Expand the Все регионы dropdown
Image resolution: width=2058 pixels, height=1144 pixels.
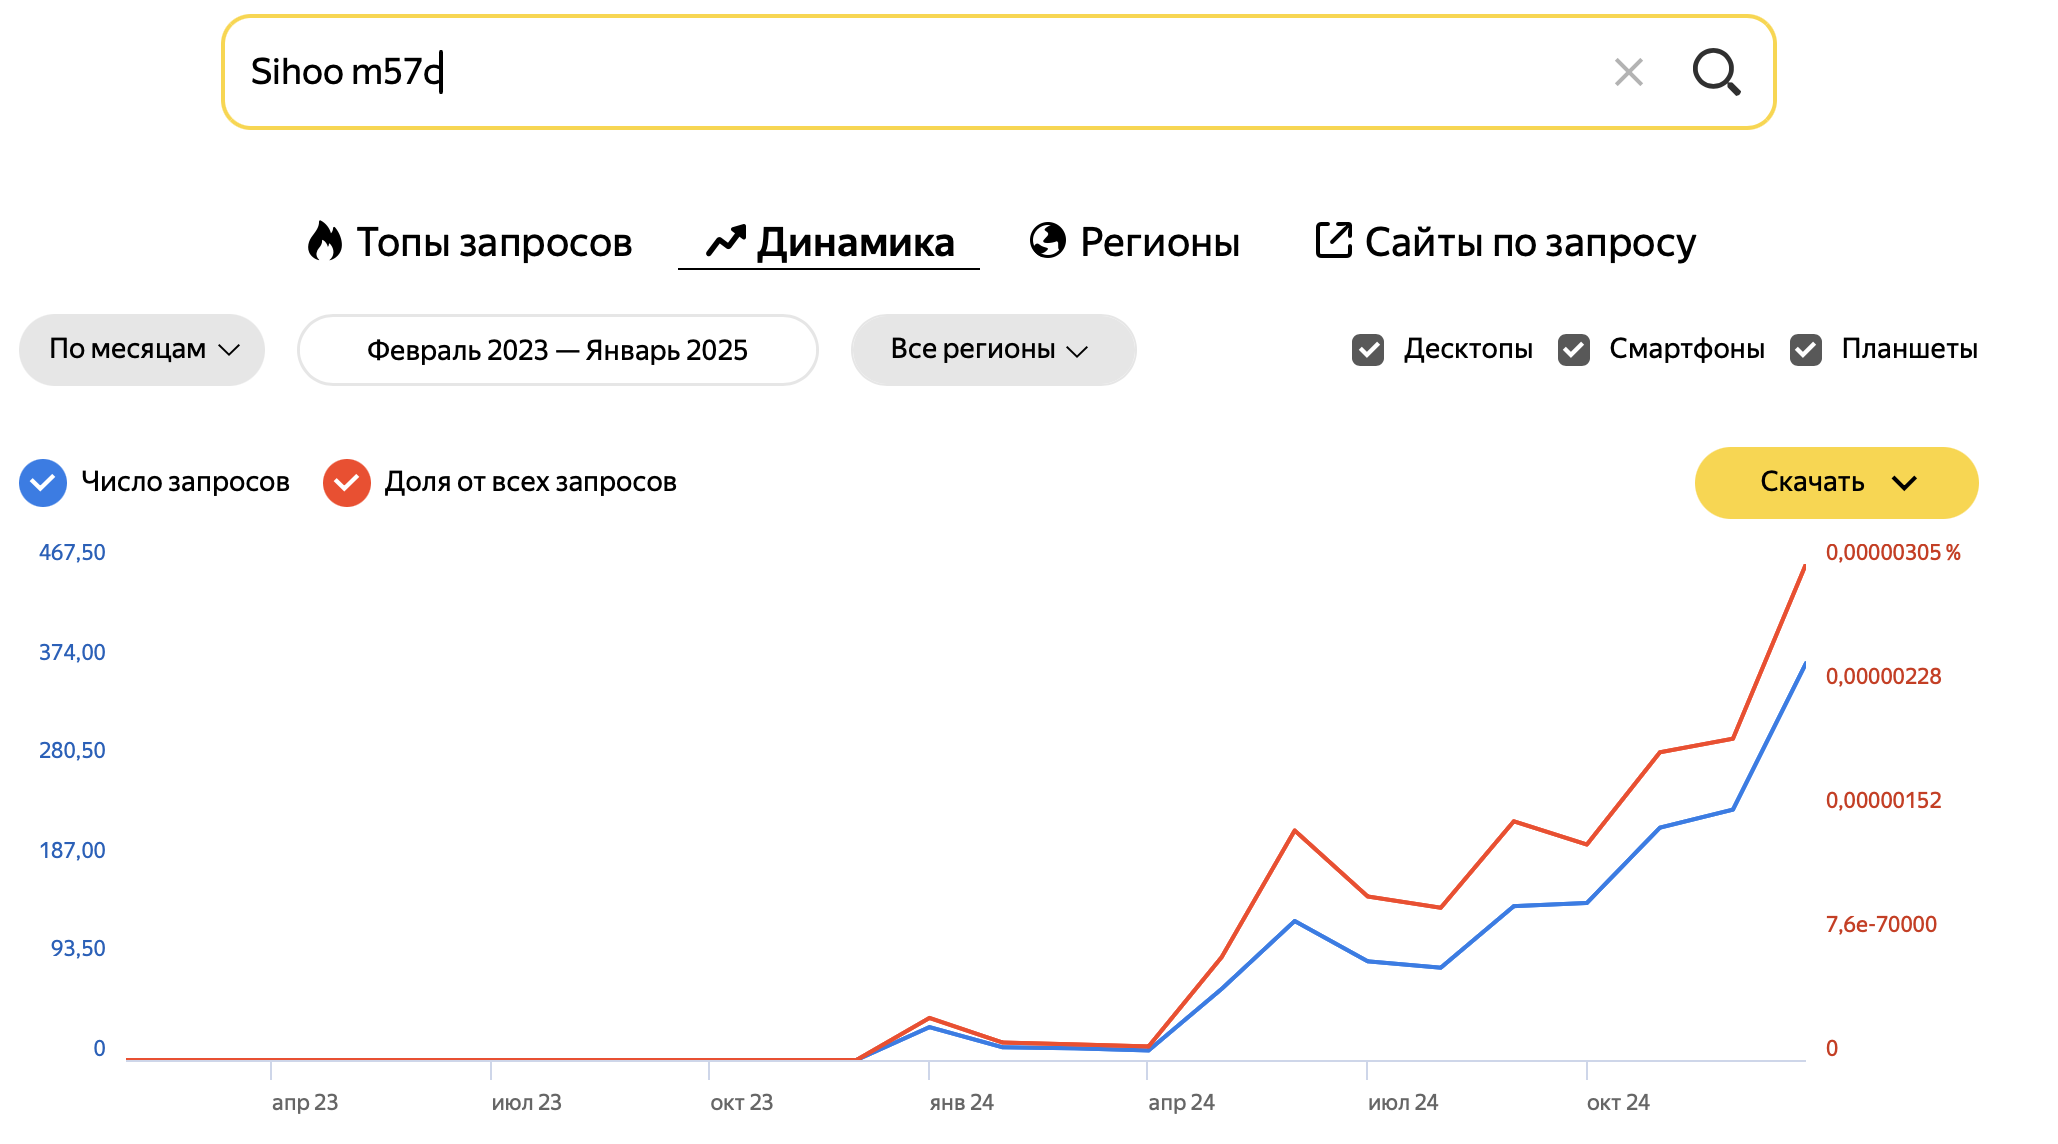coord(993,350)
